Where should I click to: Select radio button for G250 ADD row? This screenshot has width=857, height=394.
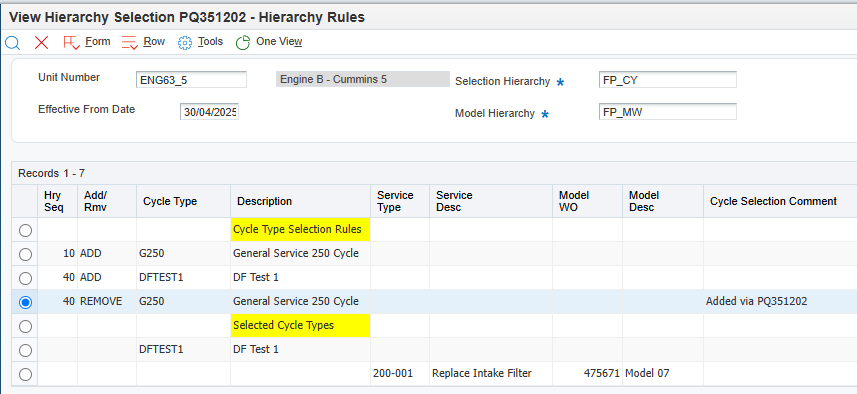(x=25, y=254)
